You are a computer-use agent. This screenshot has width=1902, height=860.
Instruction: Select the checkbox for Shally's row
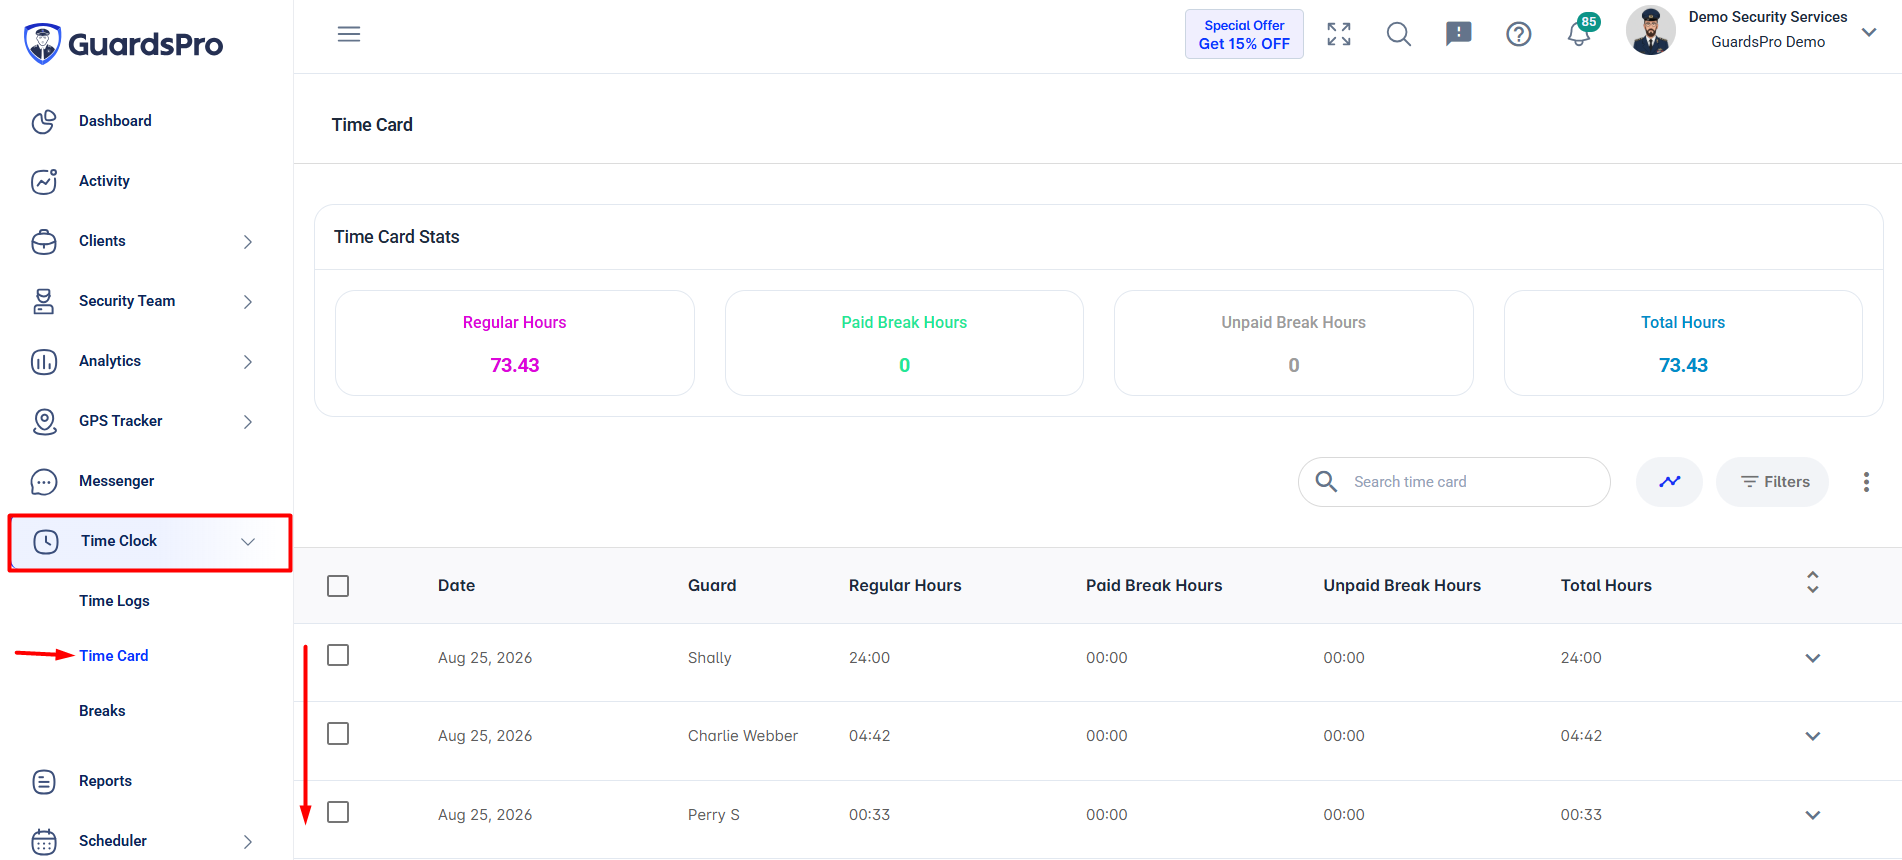click(x=338, y=655)
